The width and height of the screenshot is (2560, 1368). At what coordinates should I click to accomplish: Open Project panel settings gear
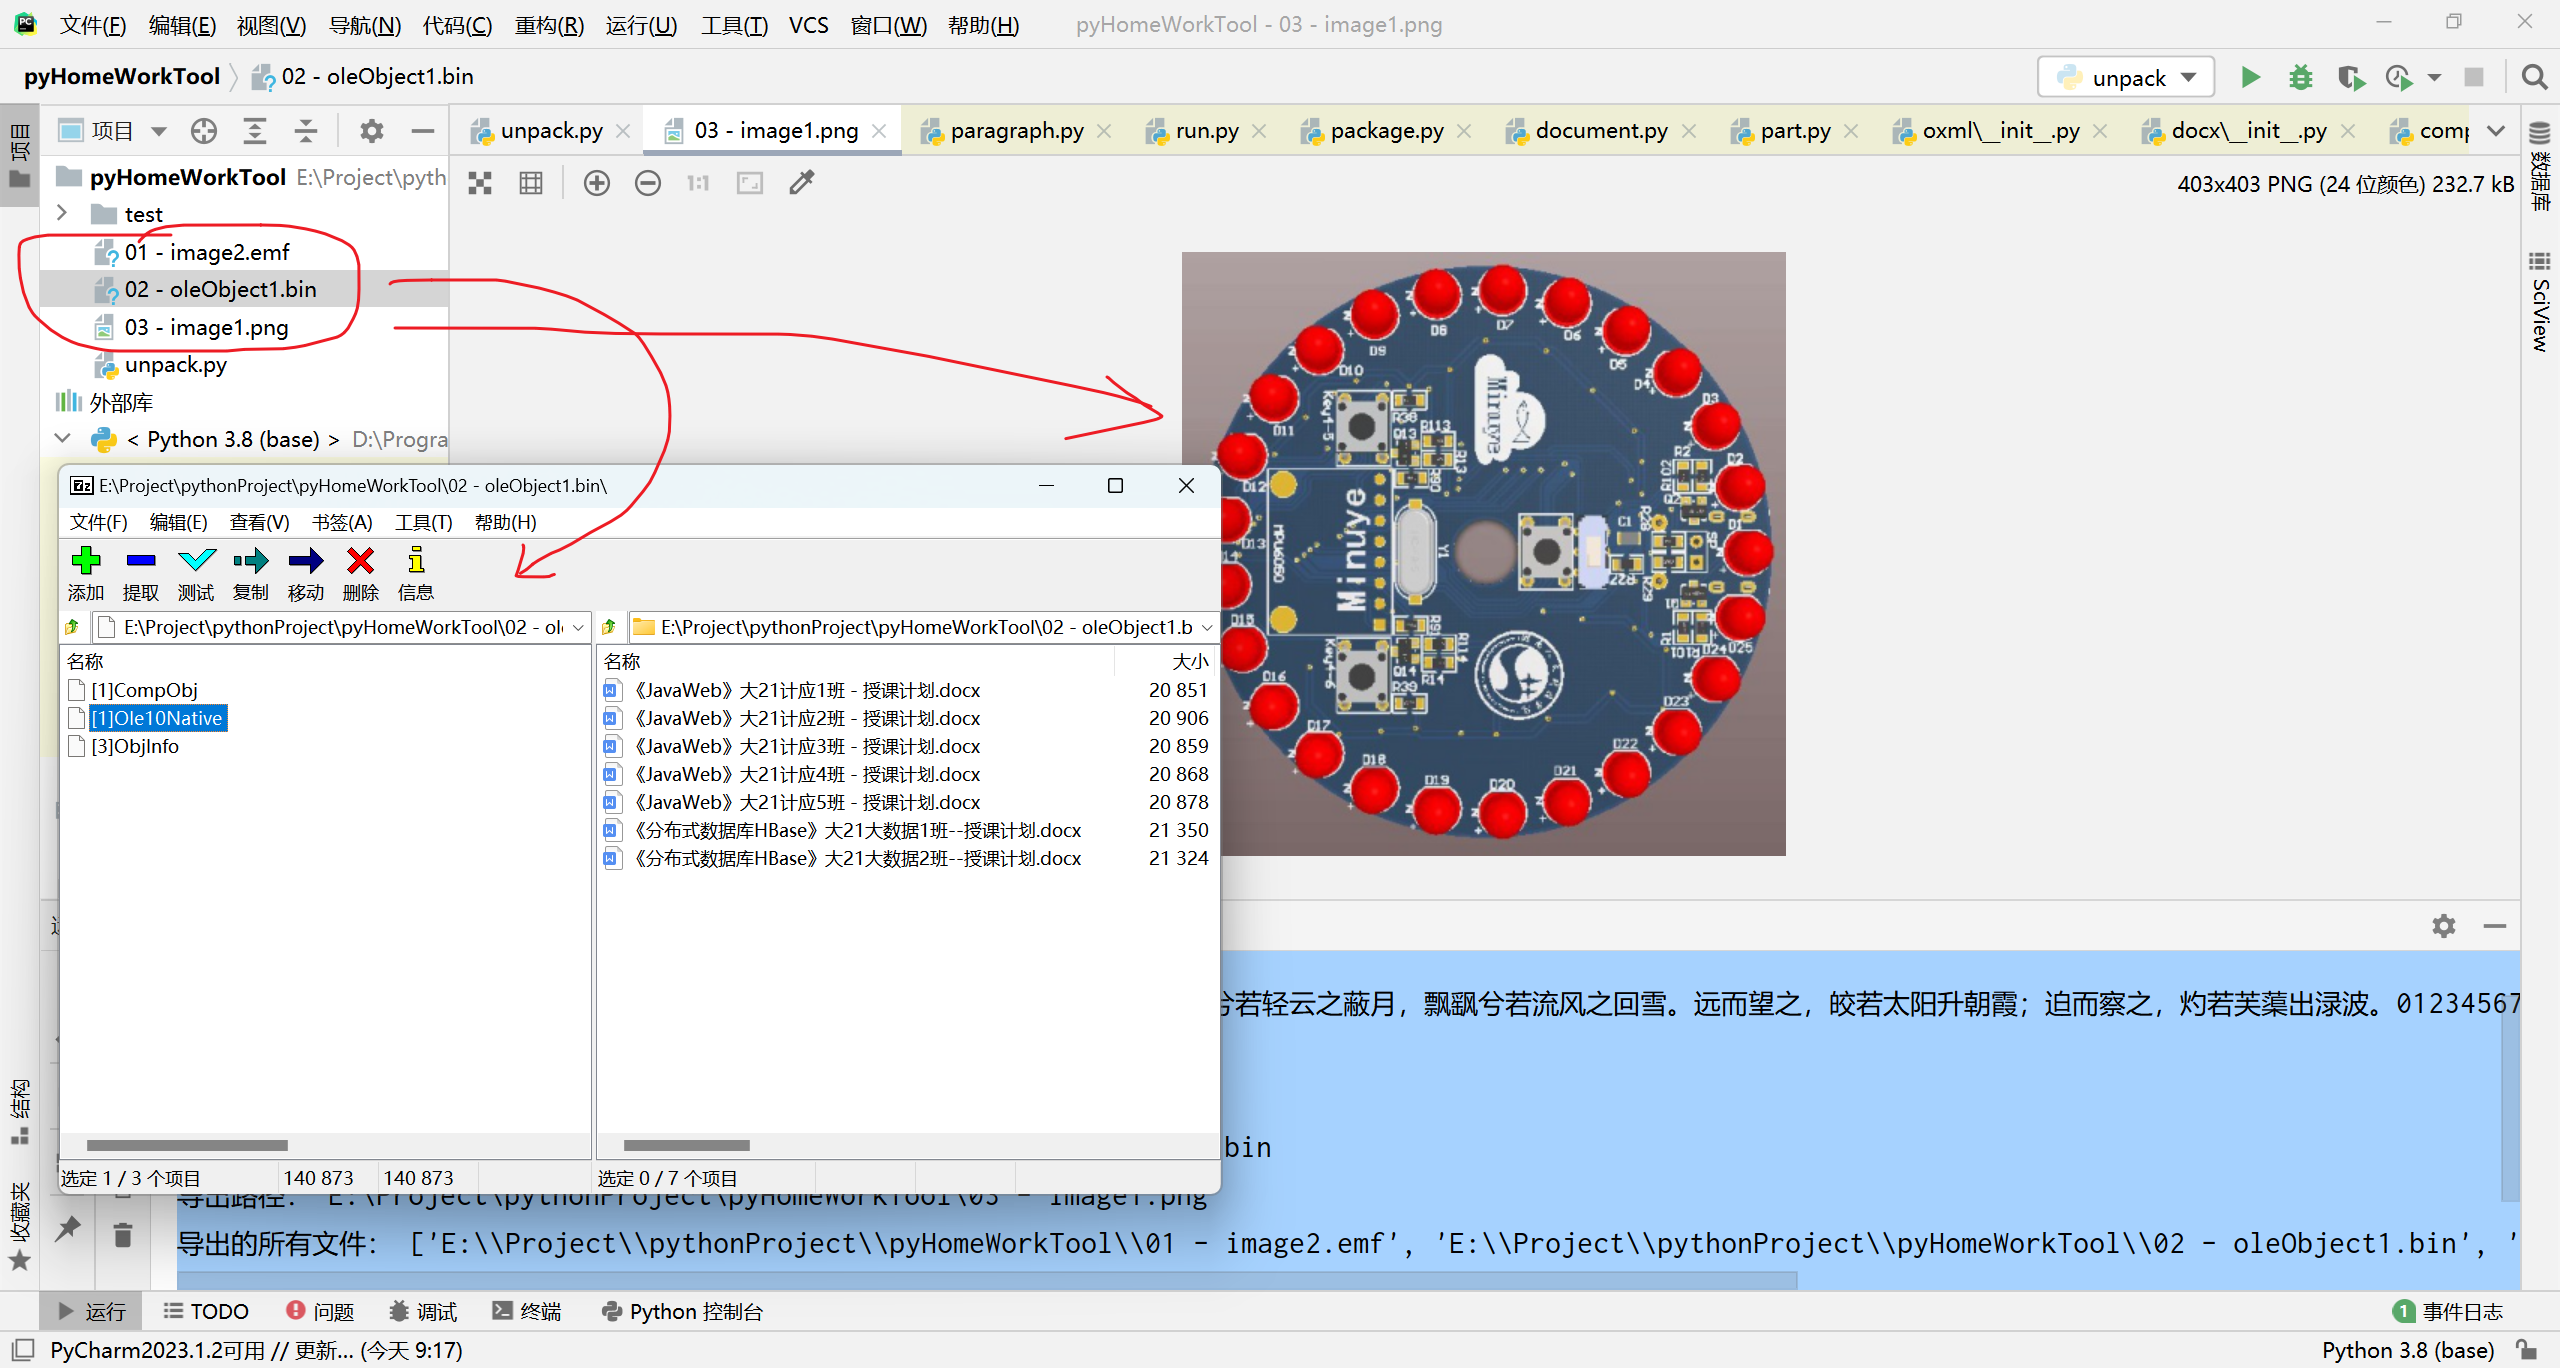[372, 131]
